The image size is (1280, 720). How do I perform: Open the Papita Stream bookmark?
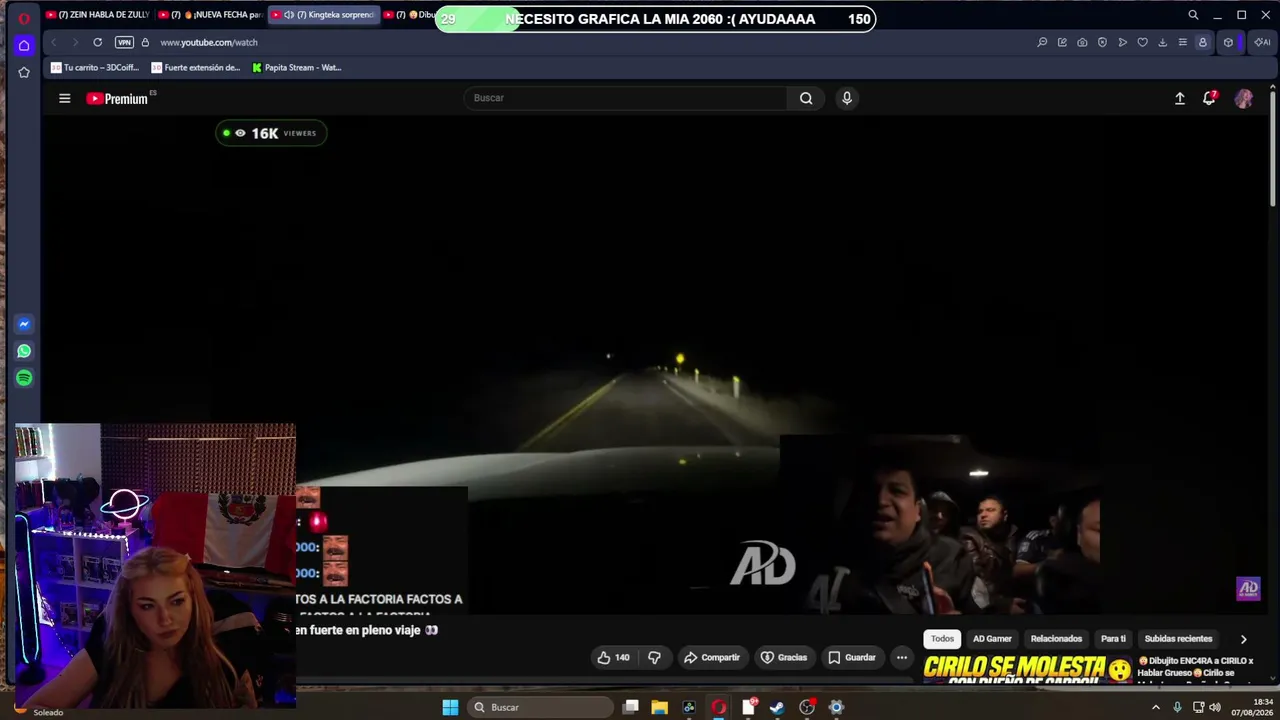297,68
